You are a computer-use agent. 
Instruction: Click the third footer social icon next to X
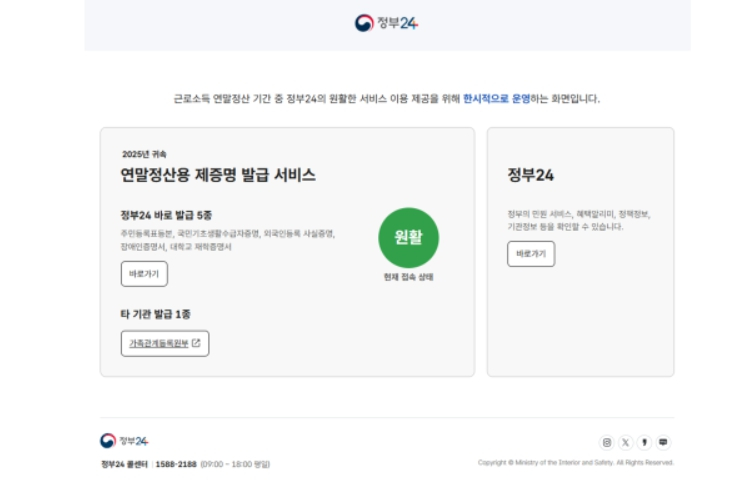point(645,442)
